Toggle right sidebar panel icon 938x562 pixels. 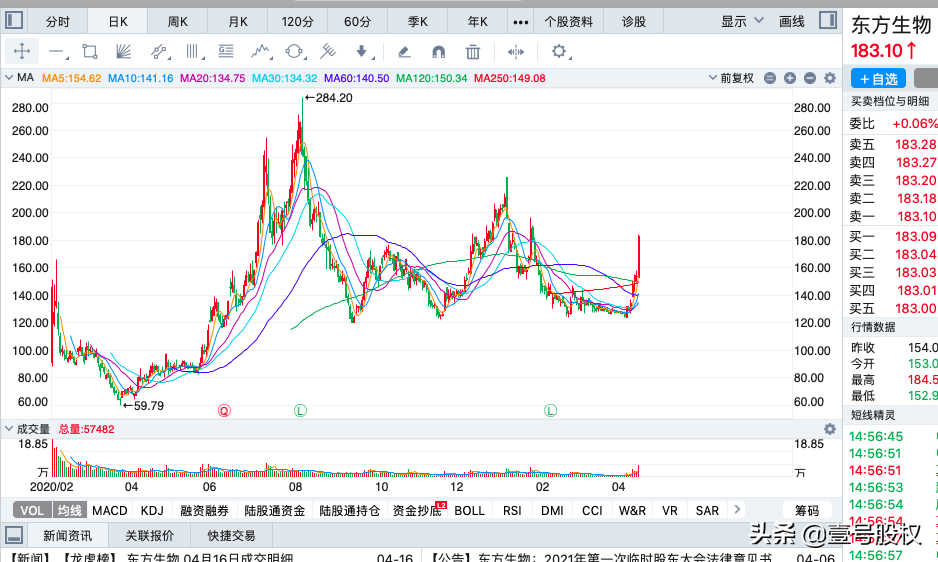(828, 20)
